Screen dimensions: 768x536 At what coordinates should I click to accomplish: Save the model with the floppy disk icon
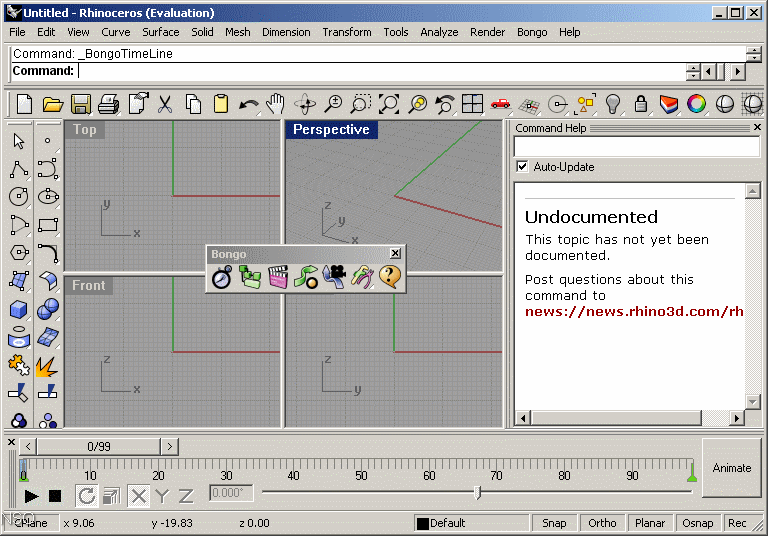(81, 104)
